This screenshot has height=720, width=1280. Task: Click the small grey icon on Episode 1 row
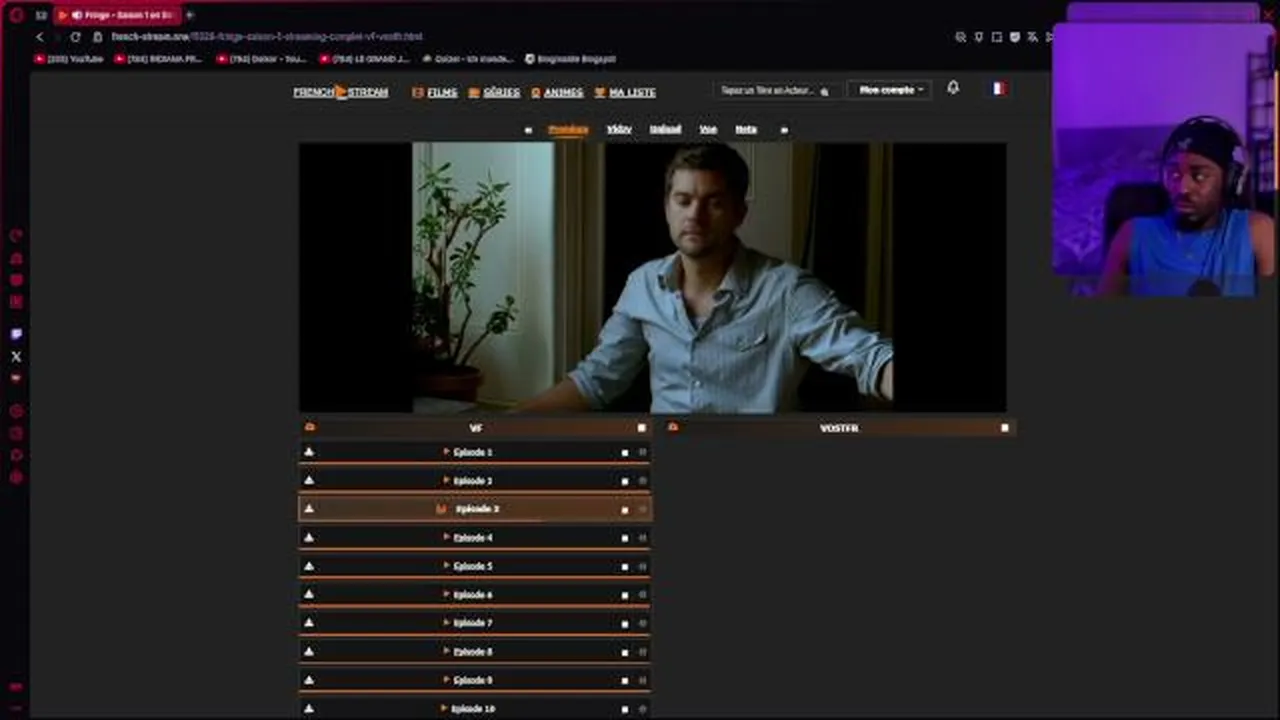click(x=643, y=453)
